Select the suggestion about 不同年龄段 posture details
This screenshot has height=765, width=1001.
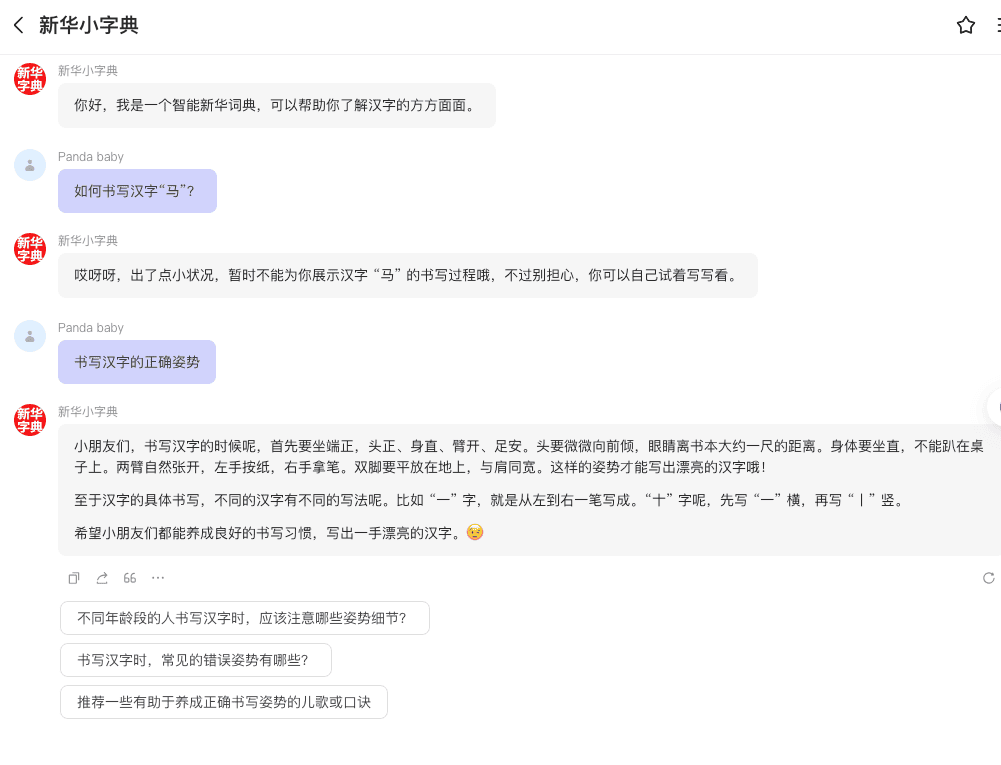pos(244,618)
